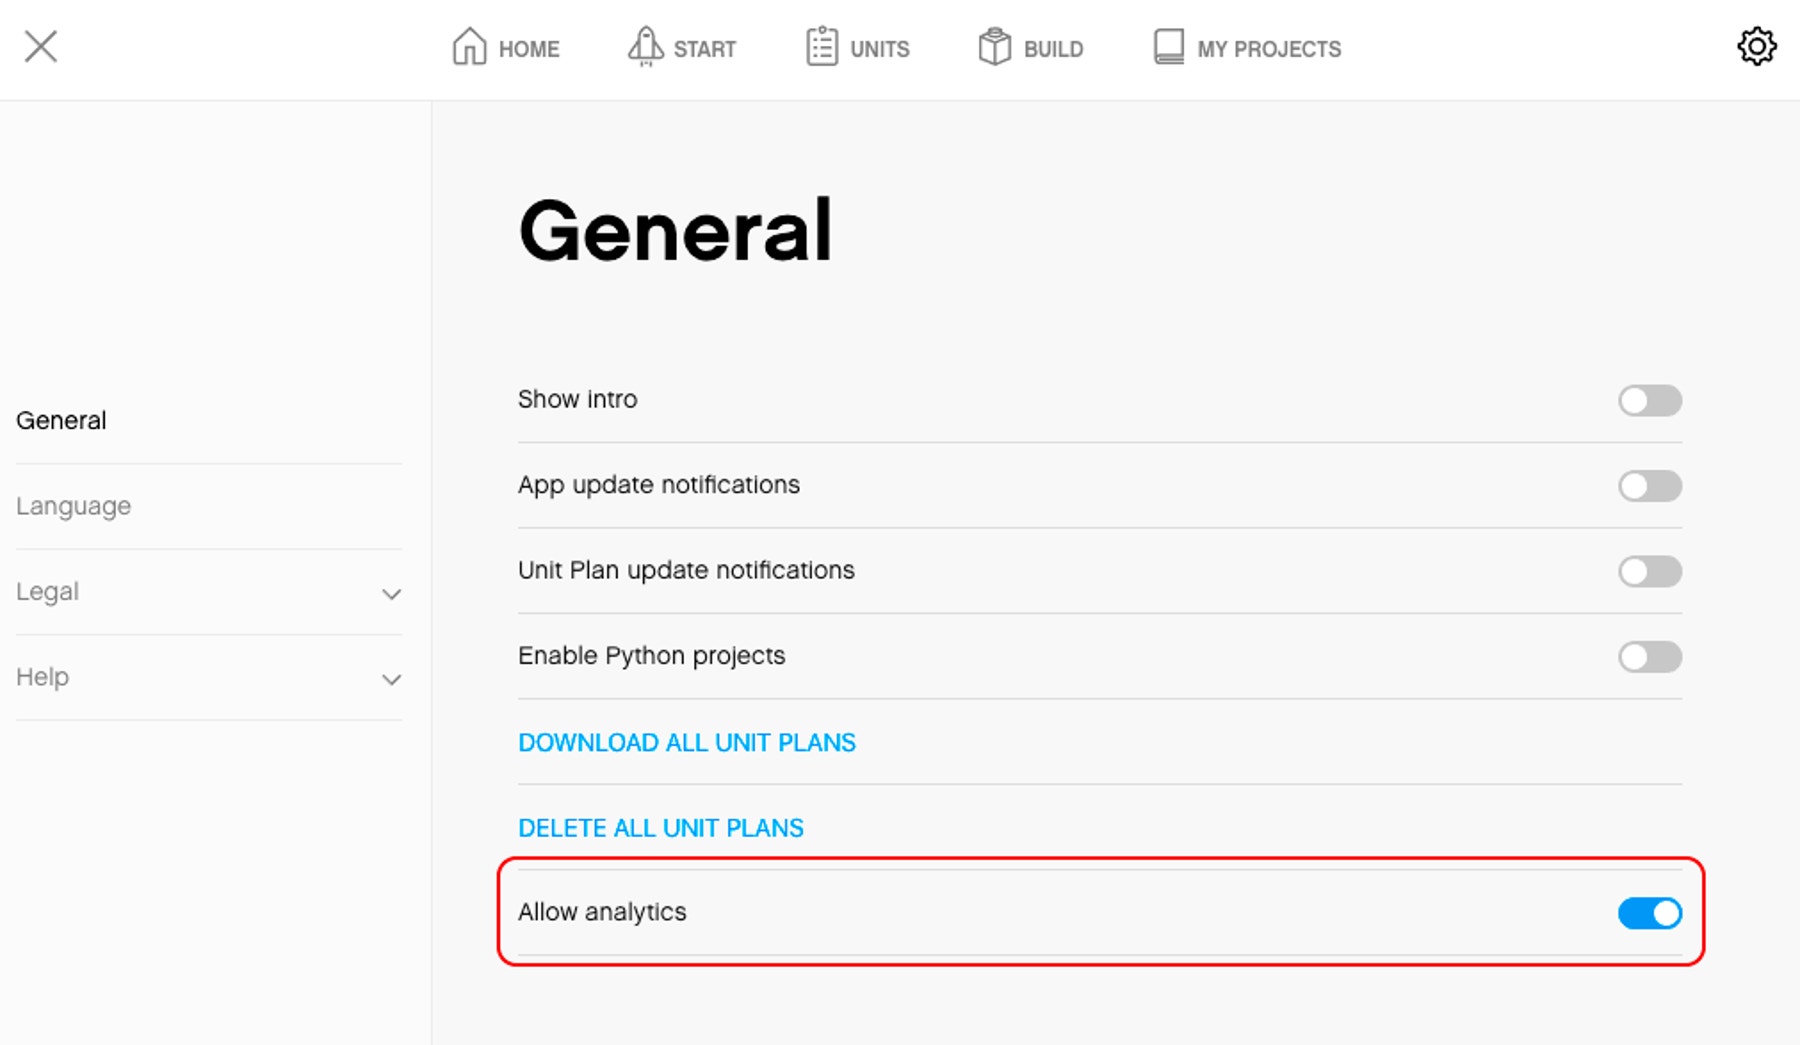Disable Allow analytics
1800x1045 pixels.
tap(1649, 912)
